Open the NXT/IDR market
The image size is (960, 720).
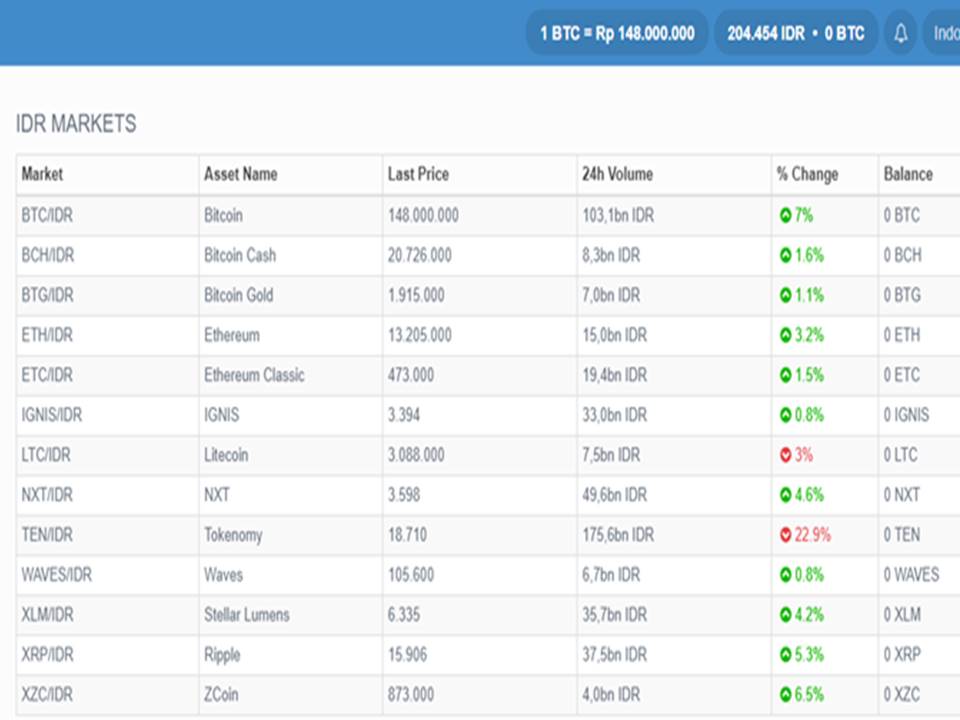tap(47, 495)
